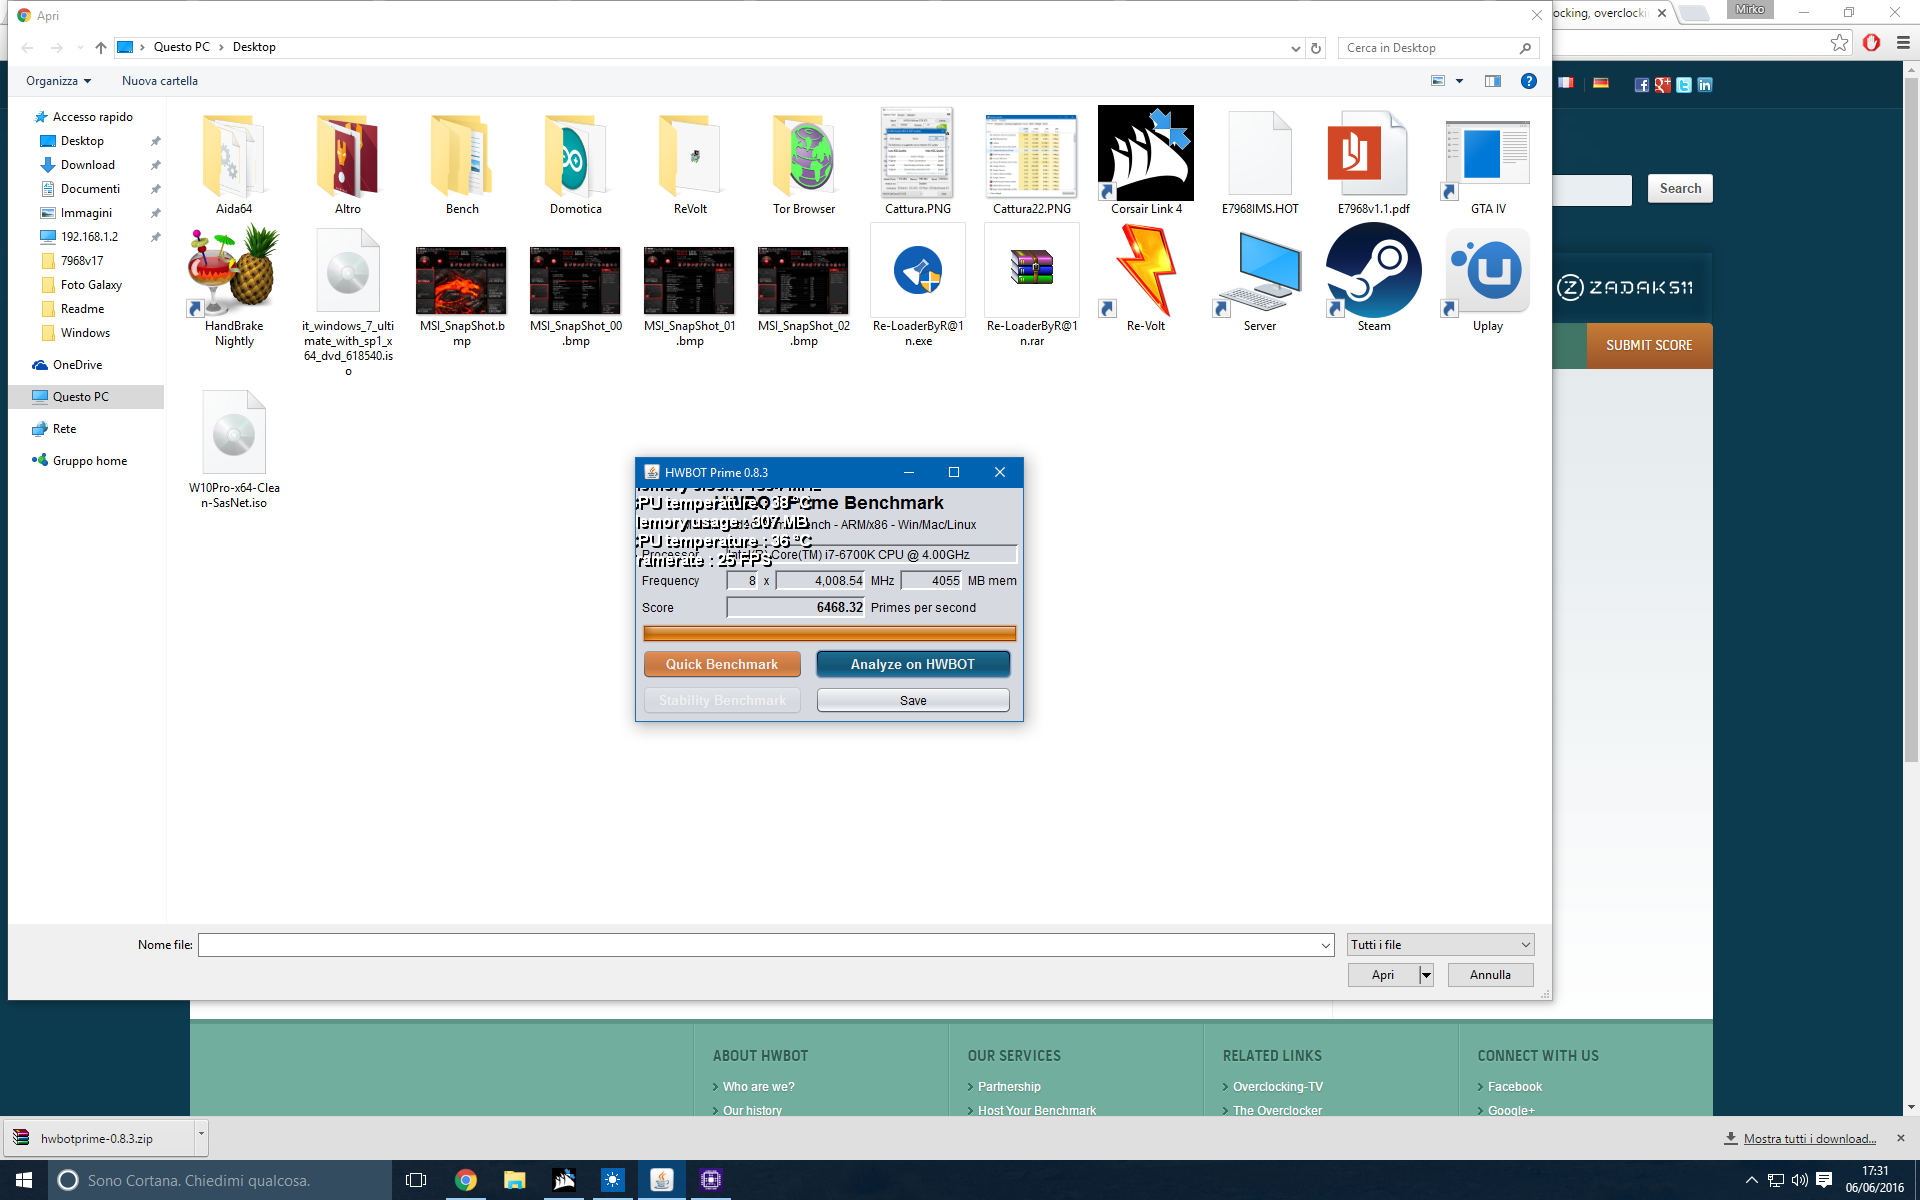Screen dimensions: 1920x1200
Task: Select Foto Galaxy folder in sidebar
Action: 91,285
